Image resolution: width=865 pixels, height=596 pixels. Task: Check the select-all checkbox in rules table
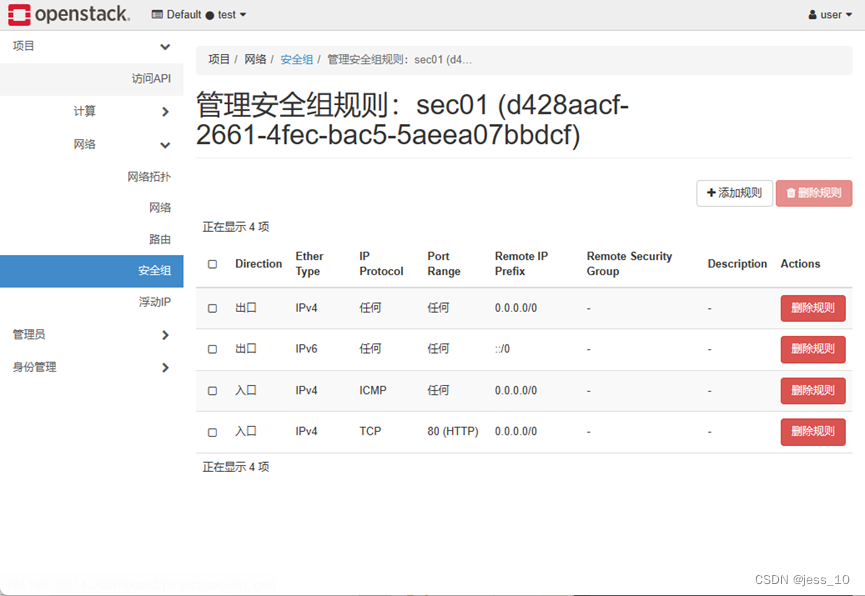(212, 264)
